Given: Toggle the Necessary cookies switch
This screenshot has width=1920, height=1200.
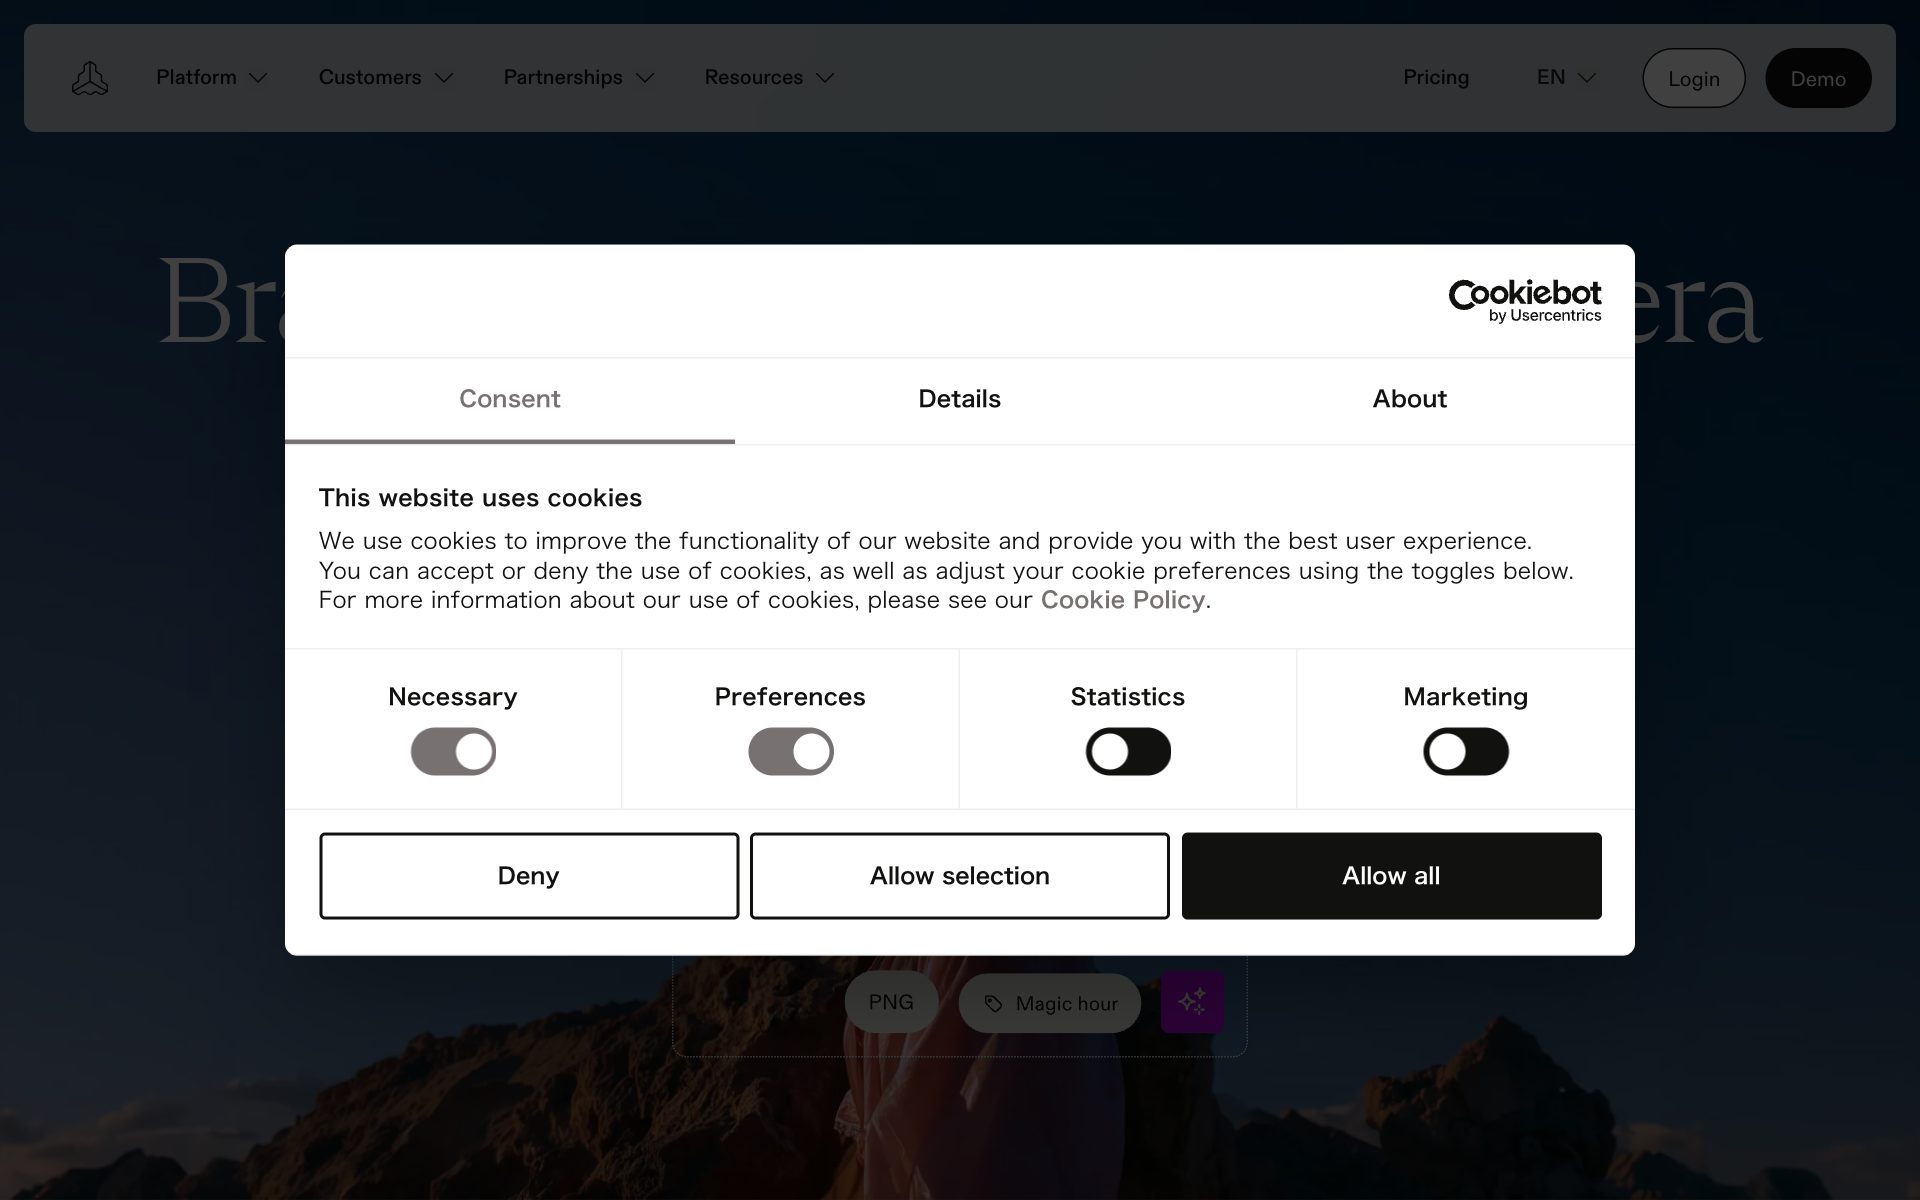Looking at the screenshot, I should (x=453, y=751).
